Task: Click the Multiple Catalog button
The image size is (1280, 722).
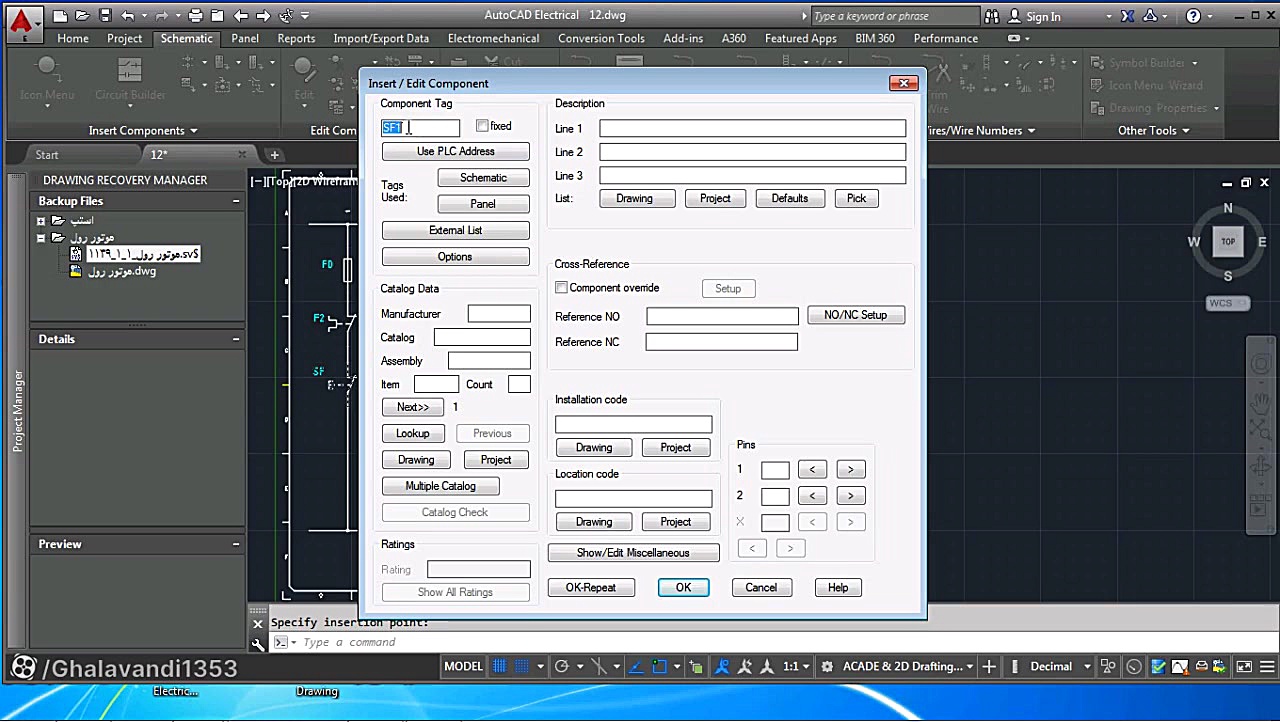Action: pyautogui.click(x=441, y=486)
